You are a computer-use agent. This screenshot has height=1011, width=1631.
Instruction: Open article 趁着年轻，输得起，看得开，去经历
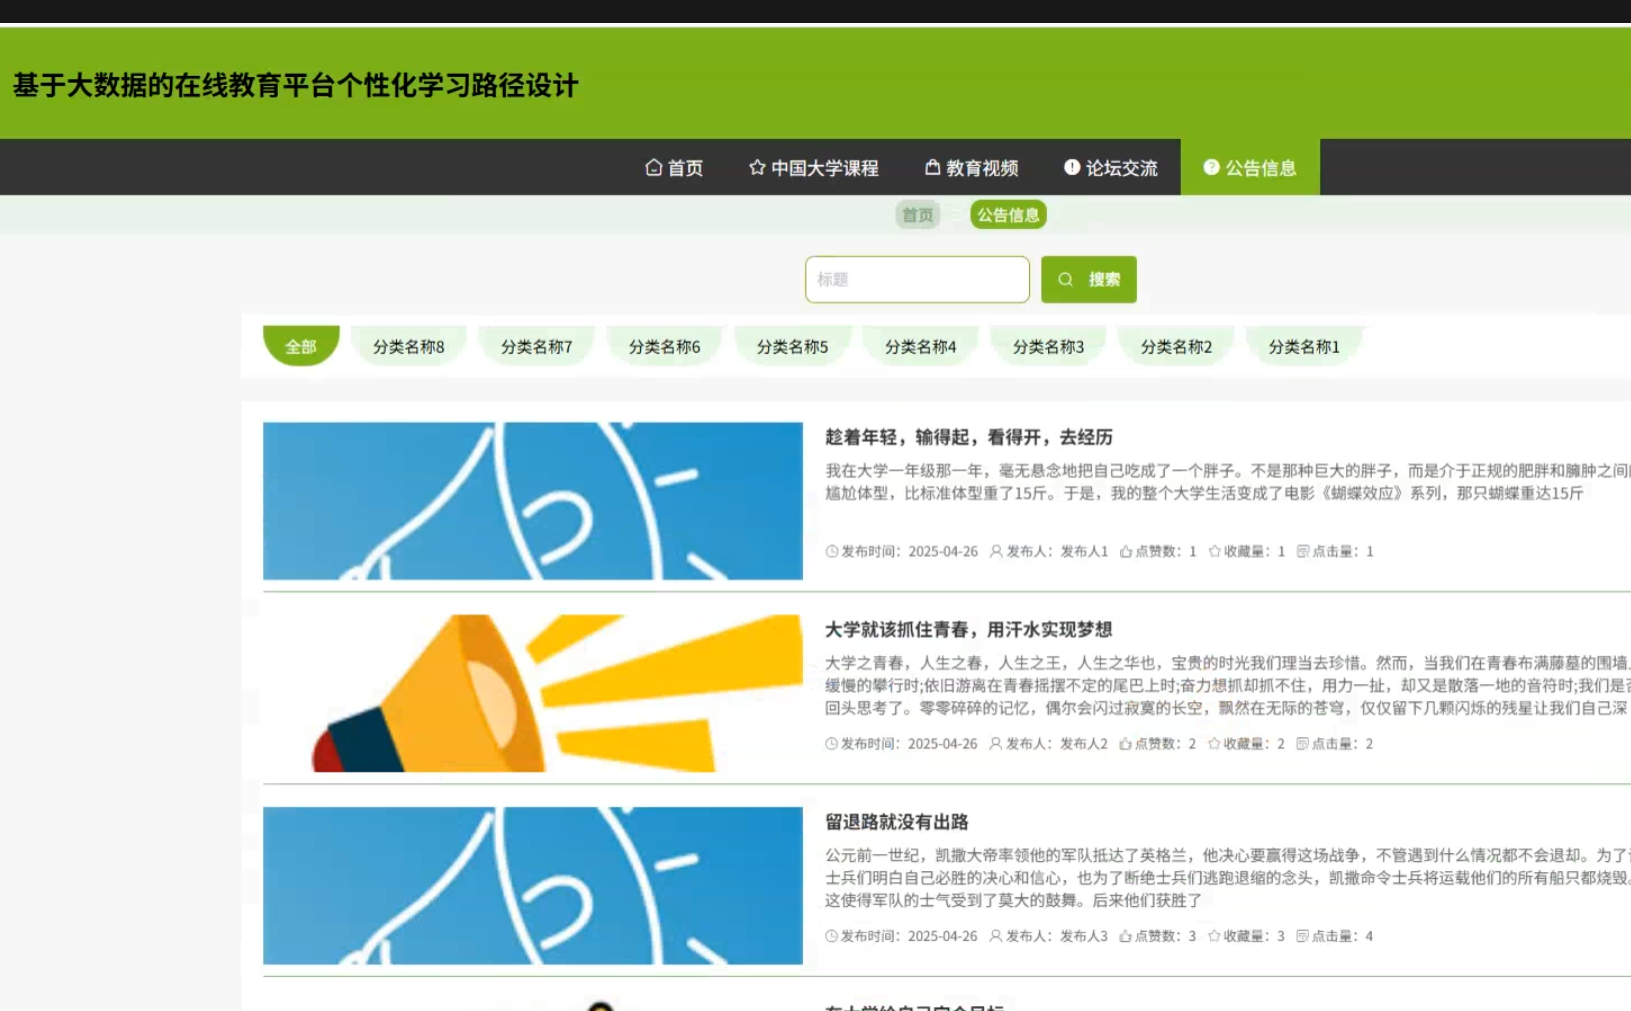pyautogui.click(x=969, y=437)
